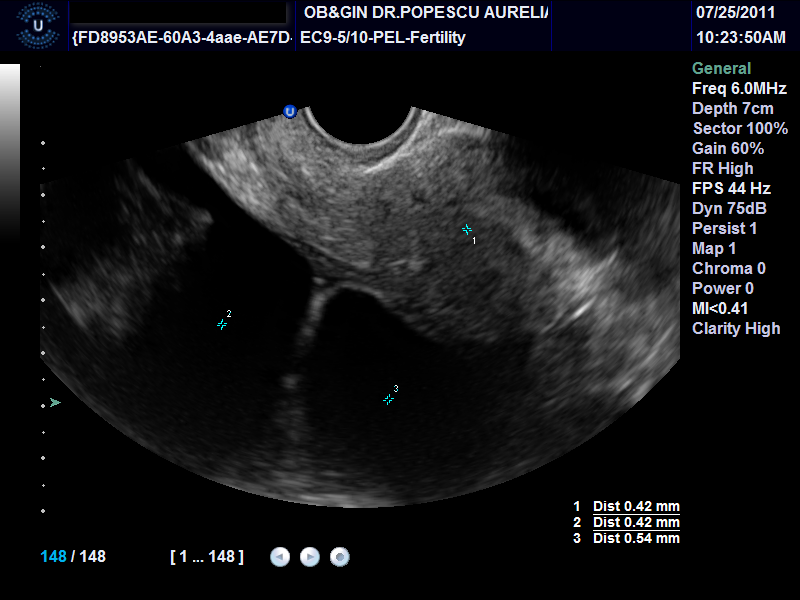
Task: Click the MI<0.41 value
Action: (720, 308)
